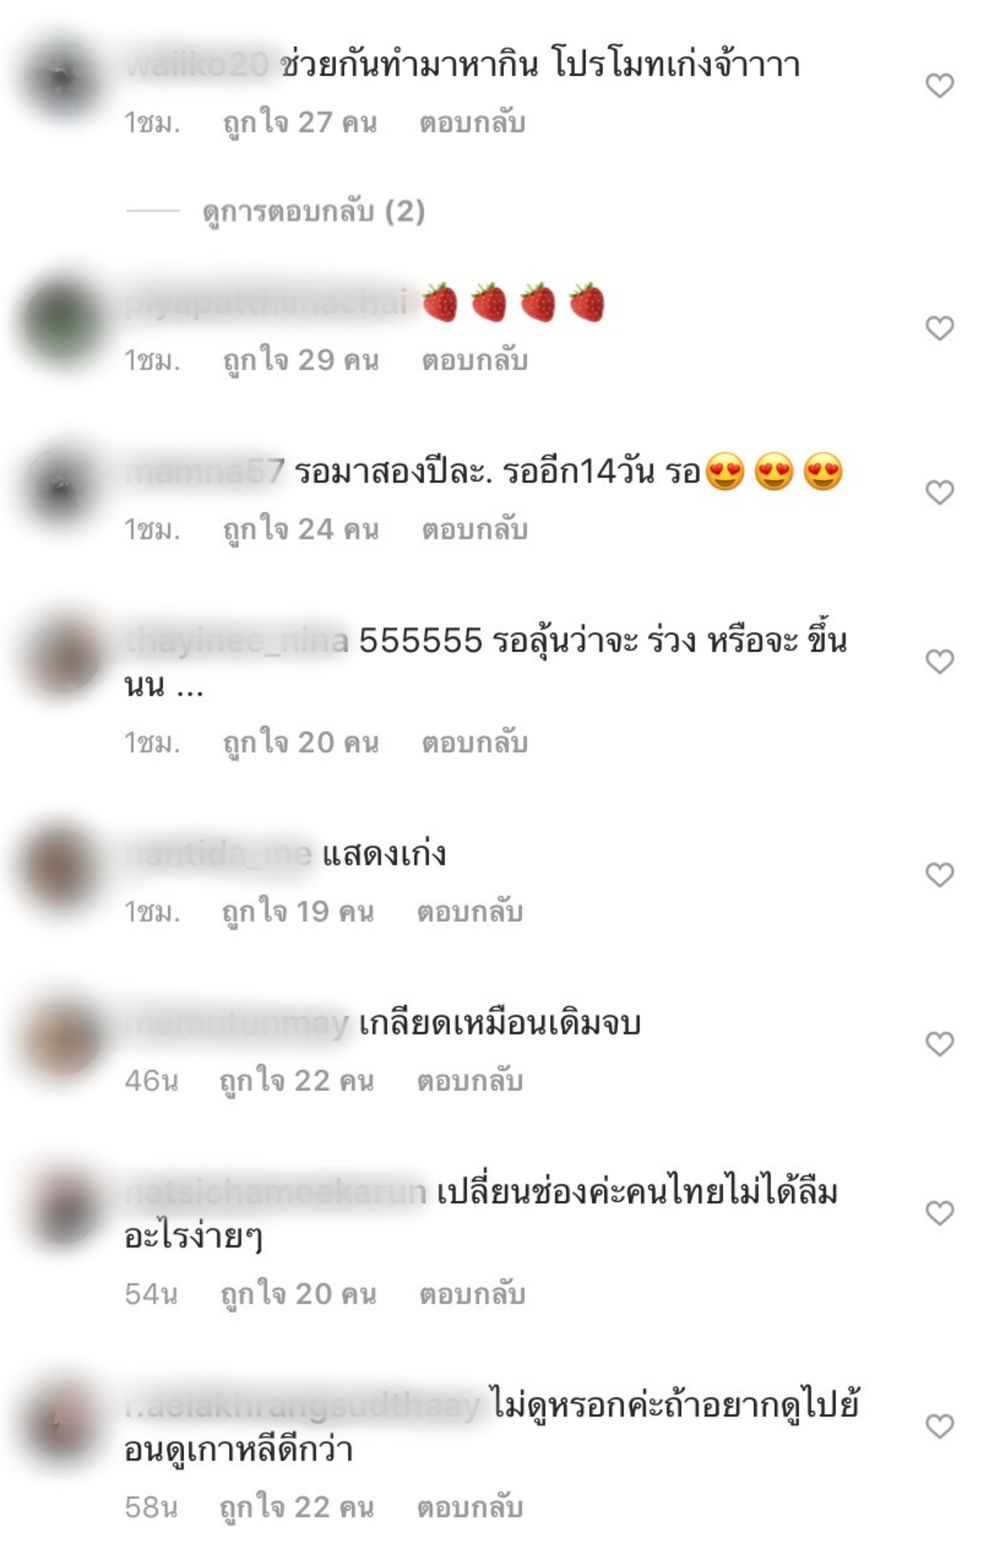1000x1560 pixels.
Task: Like the แสดงเก่ง comment
Action: coord(939,875)
